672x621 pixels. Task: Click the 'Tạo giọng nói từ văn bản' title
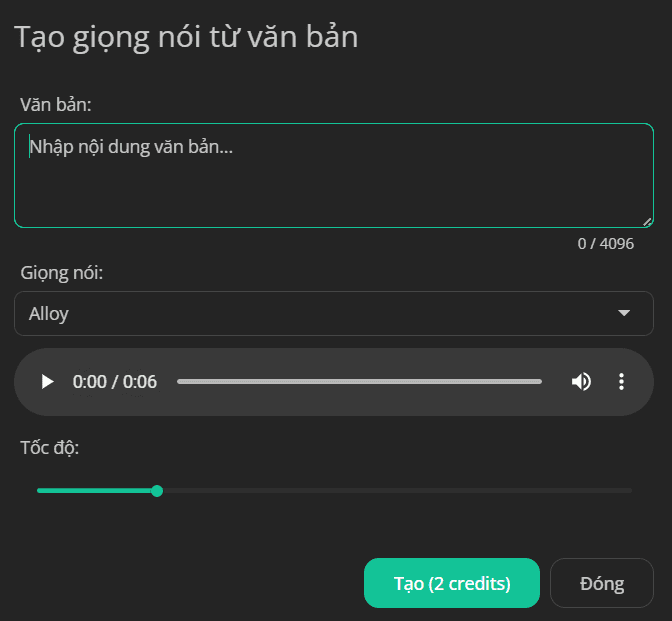[x=186, y=37]
